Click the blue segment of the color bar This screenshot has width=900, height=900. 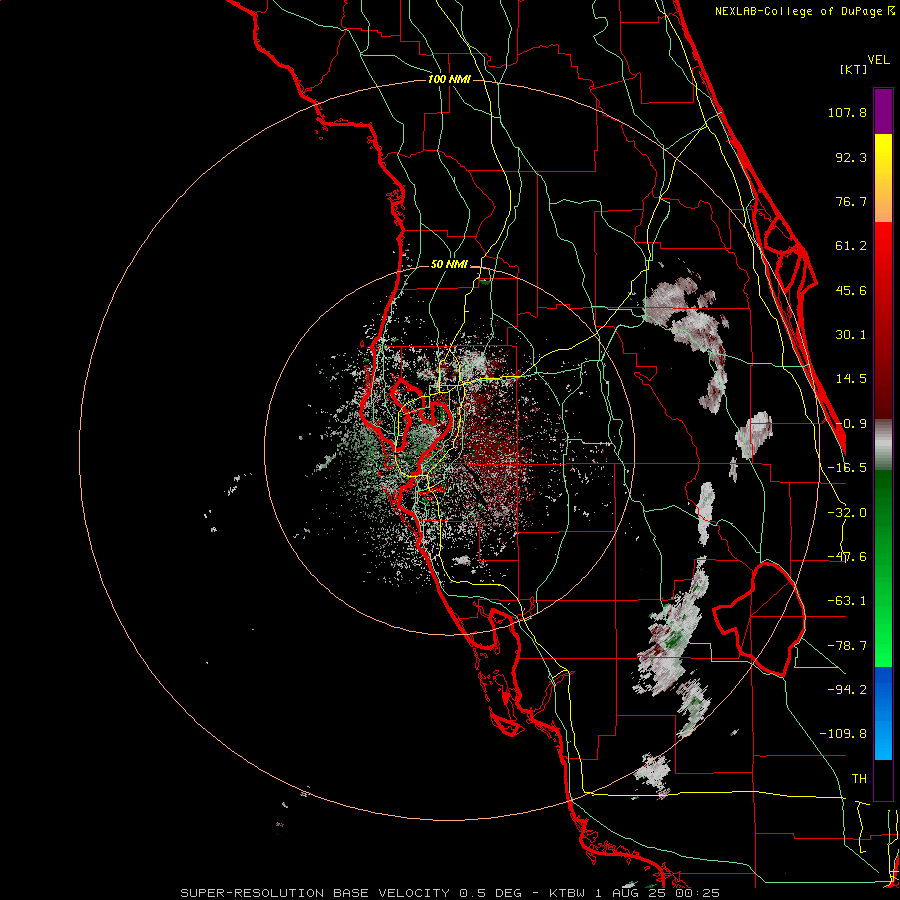point(883,713)
